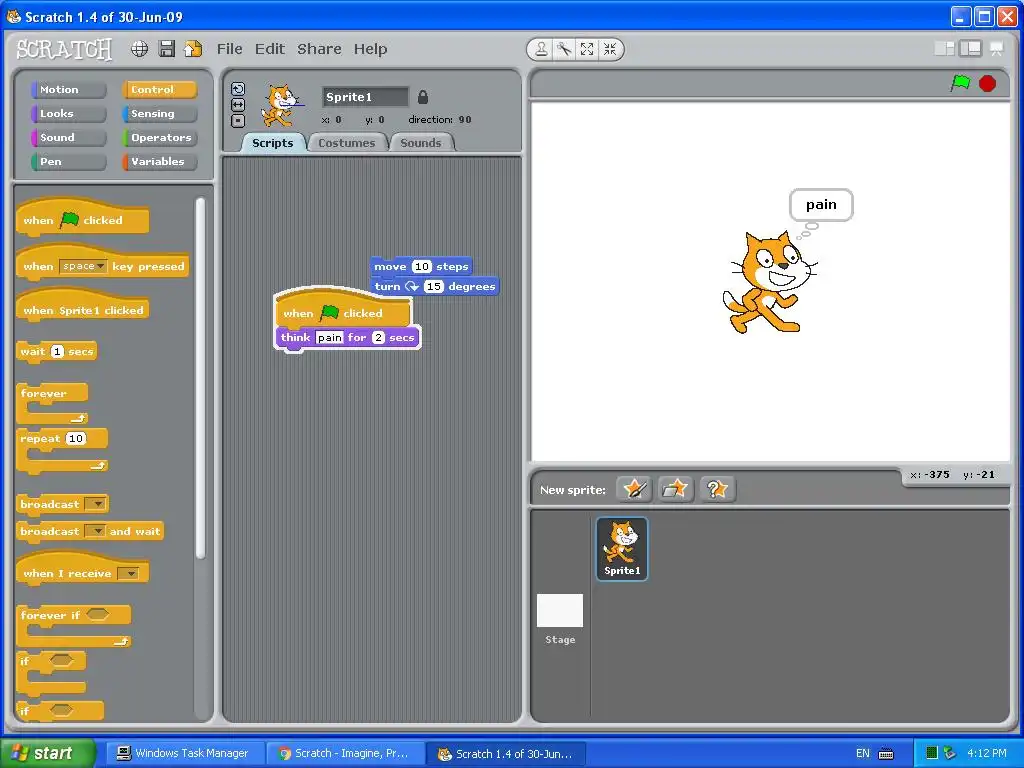Set rotation style to can rotate

tap(238, 89)
